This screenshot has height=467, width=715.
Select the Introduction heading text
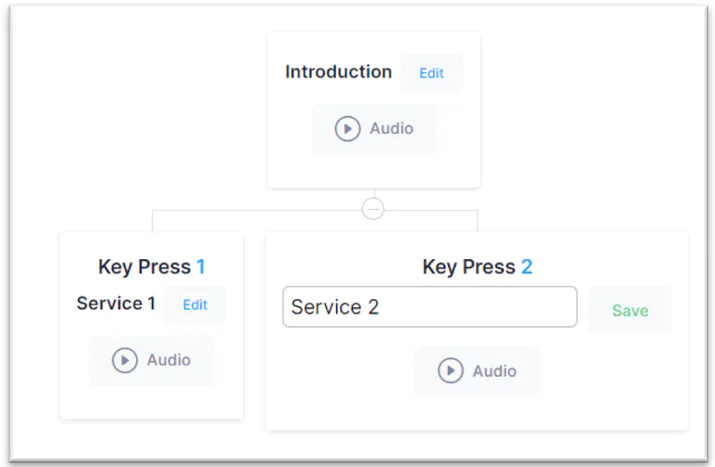point(338,72)
